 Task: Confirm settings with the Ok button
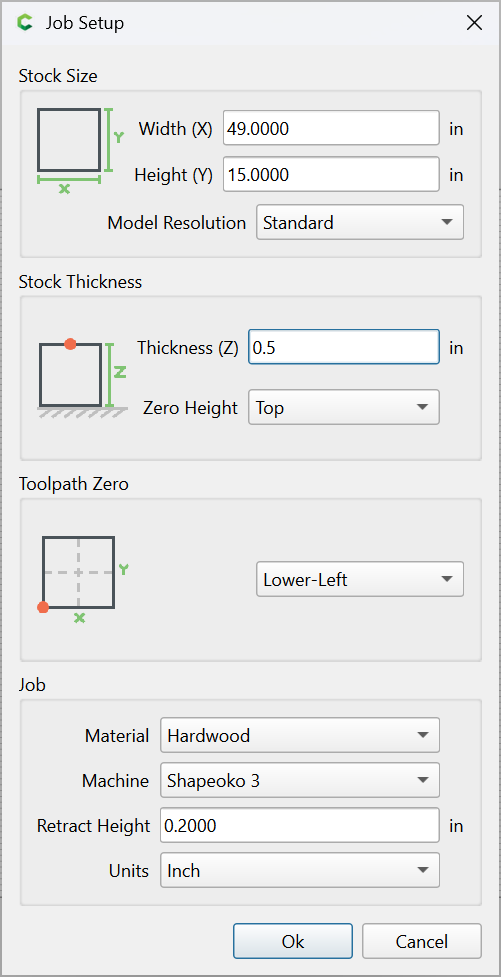point(293,941)
